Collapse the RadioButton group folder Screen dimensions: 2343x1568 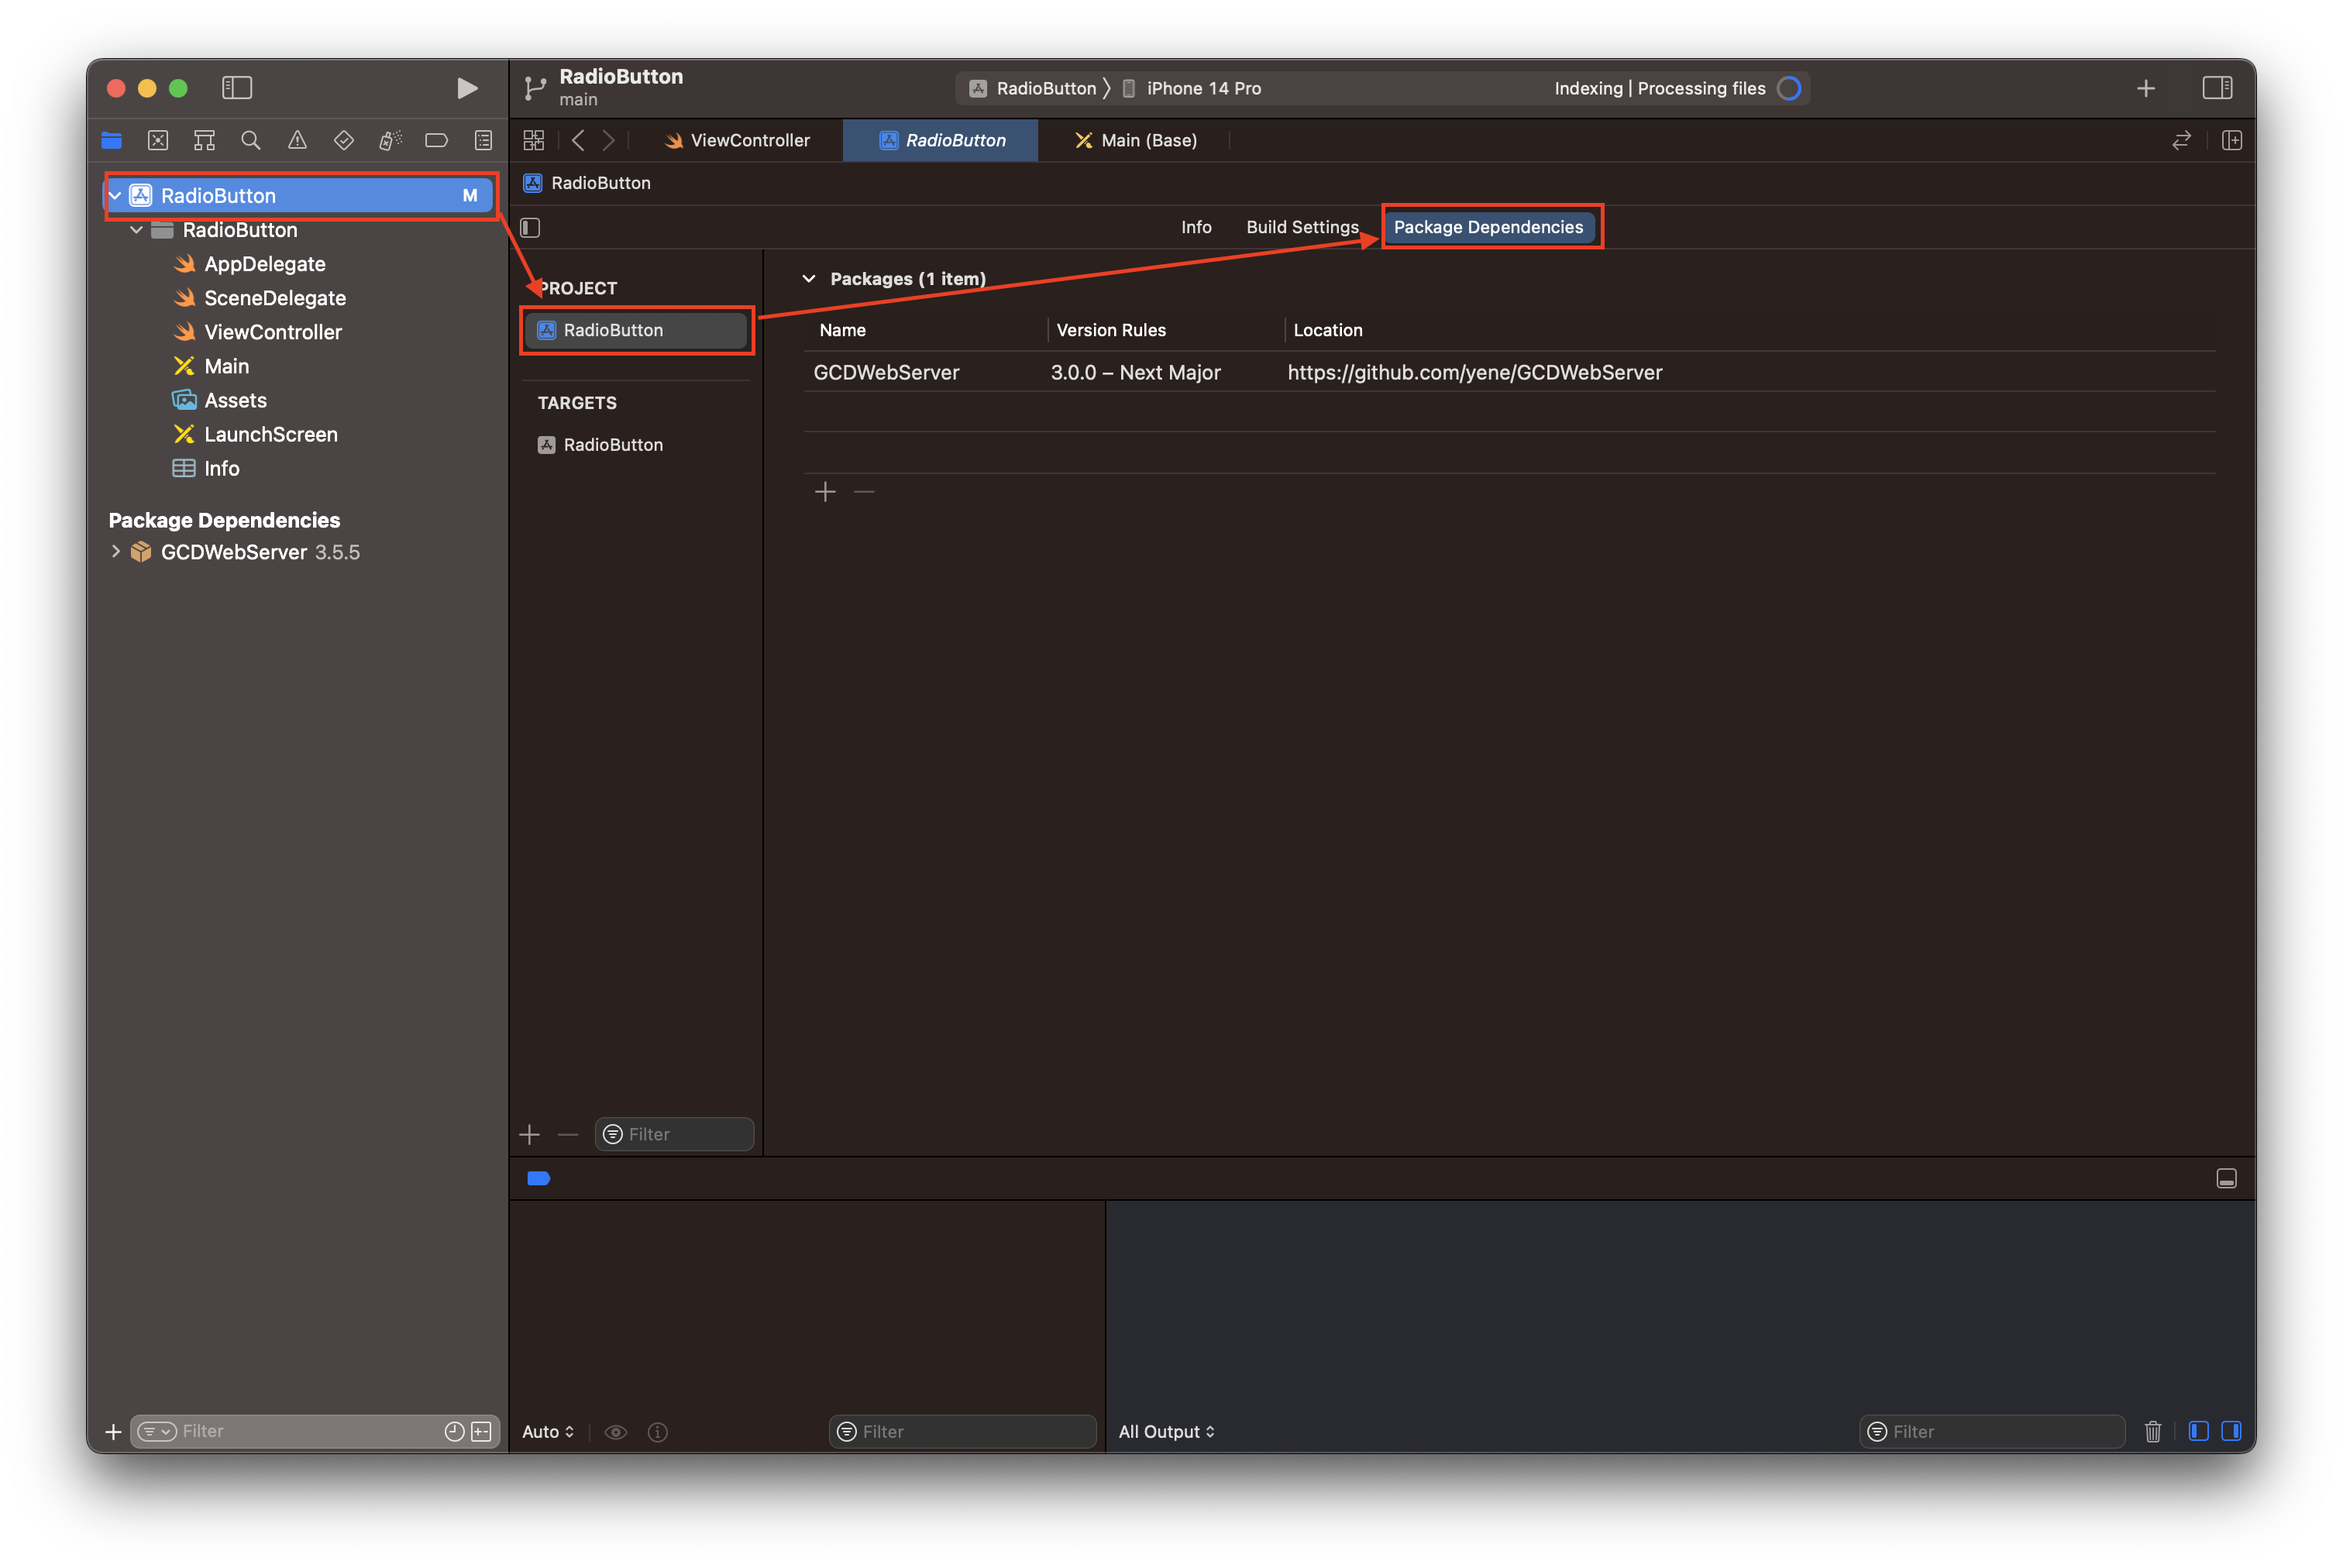136,230
